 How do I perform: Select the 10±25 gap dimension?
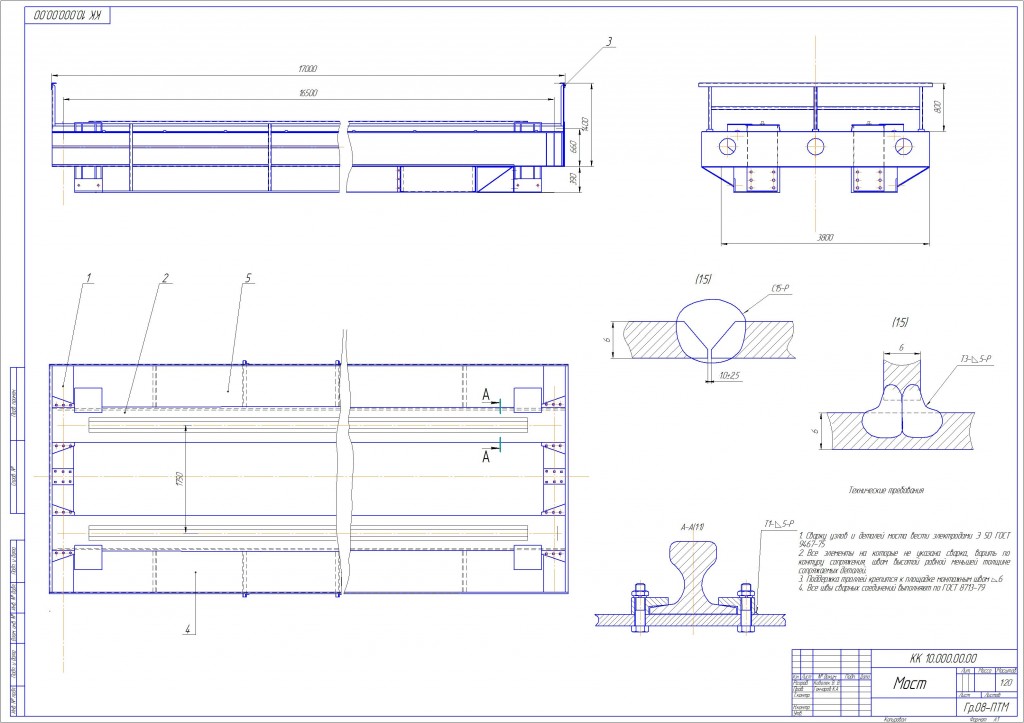(x=729, y=376)
